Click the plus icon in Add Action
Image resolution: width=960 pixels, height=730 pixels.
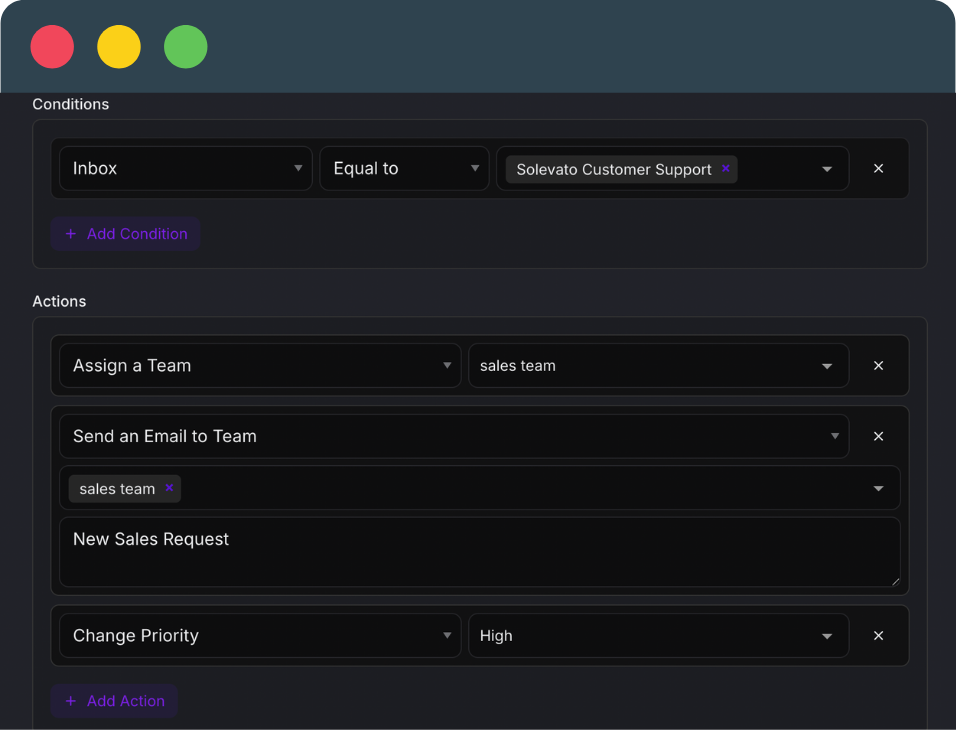[71, 701]
